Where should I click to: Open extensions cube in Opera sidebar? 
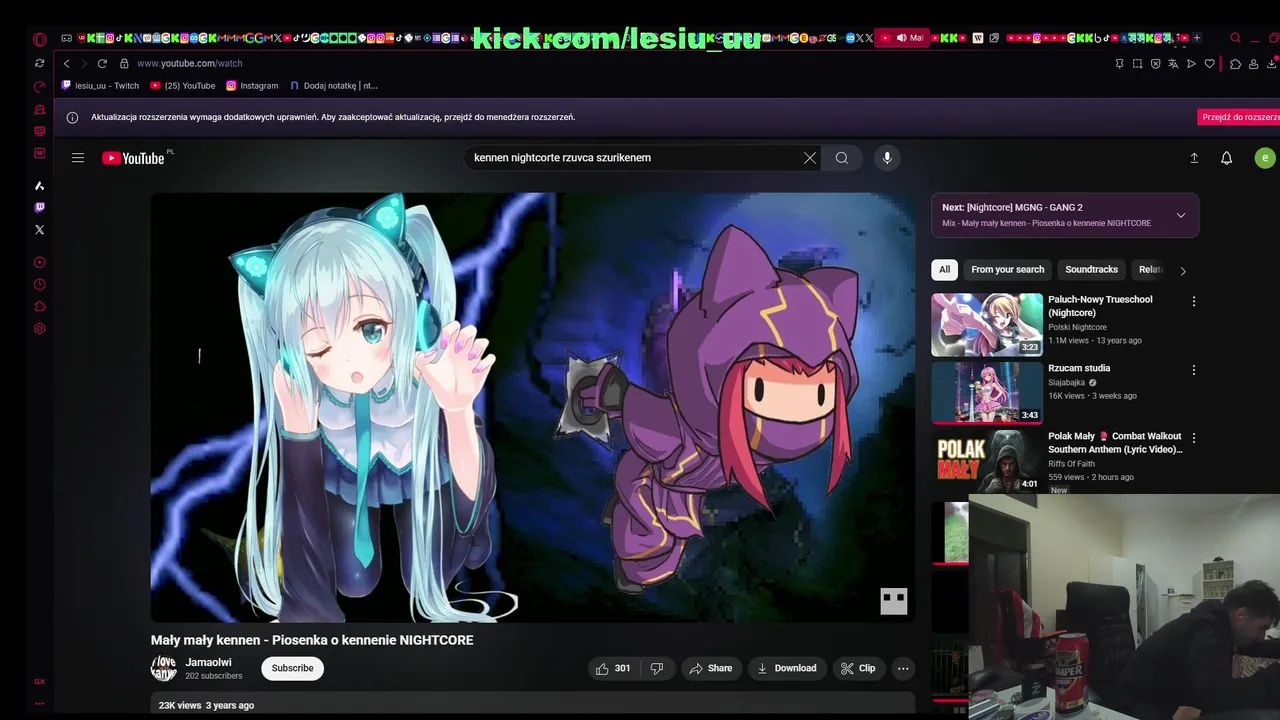(x=40, y=307)
